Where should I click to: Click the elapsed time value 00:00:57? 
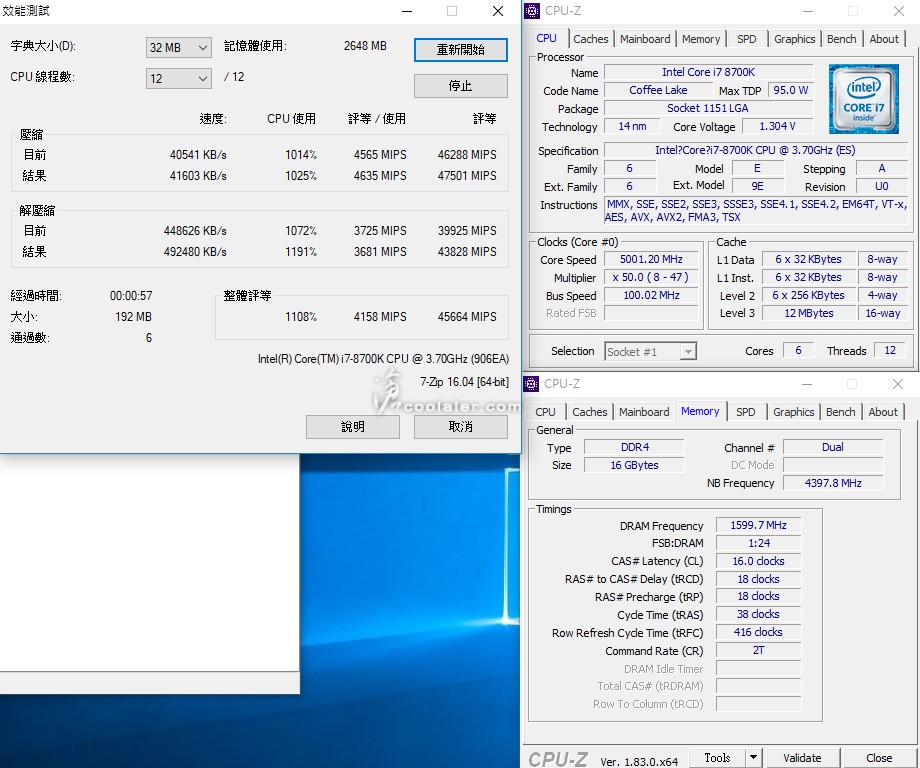pos(131,296)
